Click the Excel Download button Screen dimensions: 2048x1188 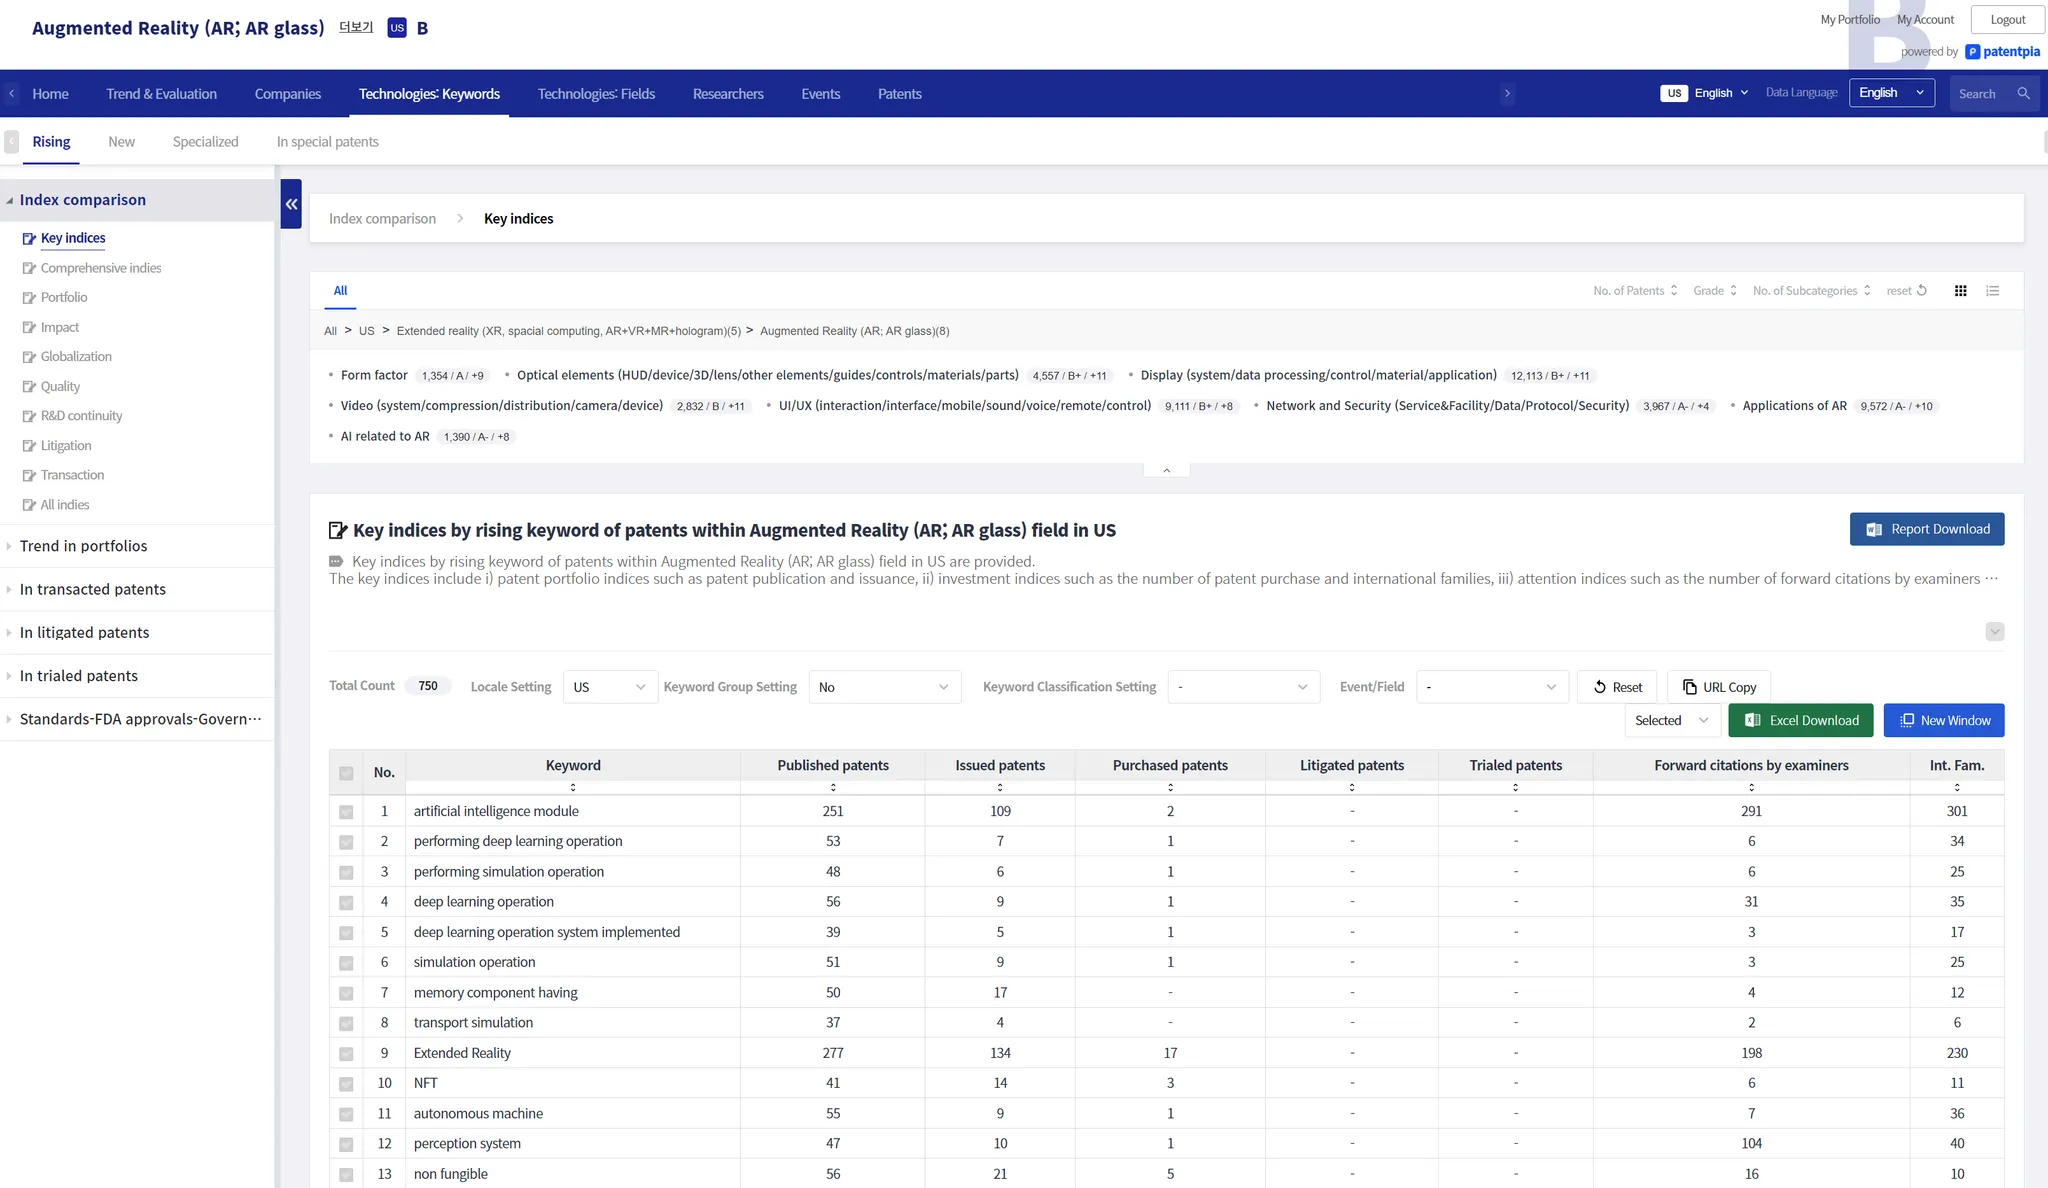pyautogui.click(x=1800, y=721)
